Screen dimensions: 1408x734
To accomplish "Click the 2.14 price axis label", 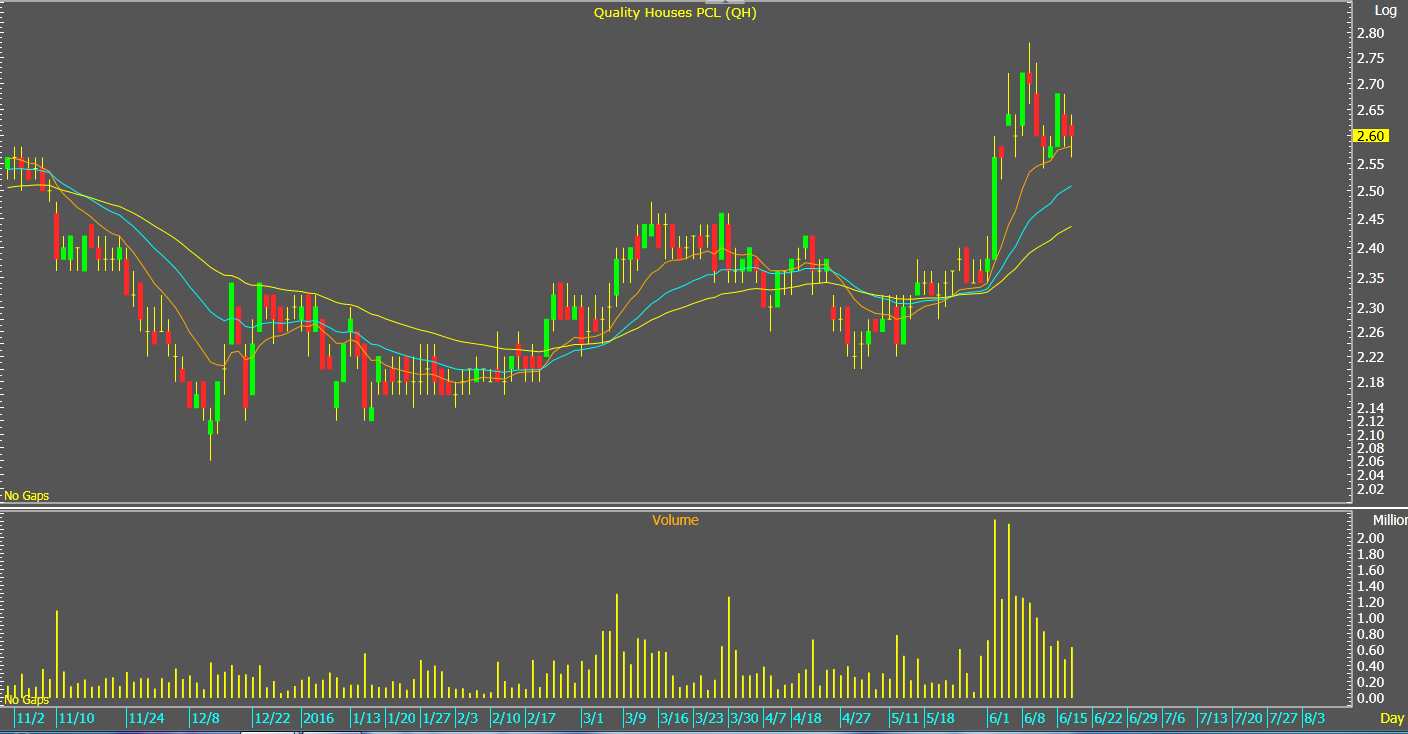I will pyautogui.click(x=1370, y=408).
